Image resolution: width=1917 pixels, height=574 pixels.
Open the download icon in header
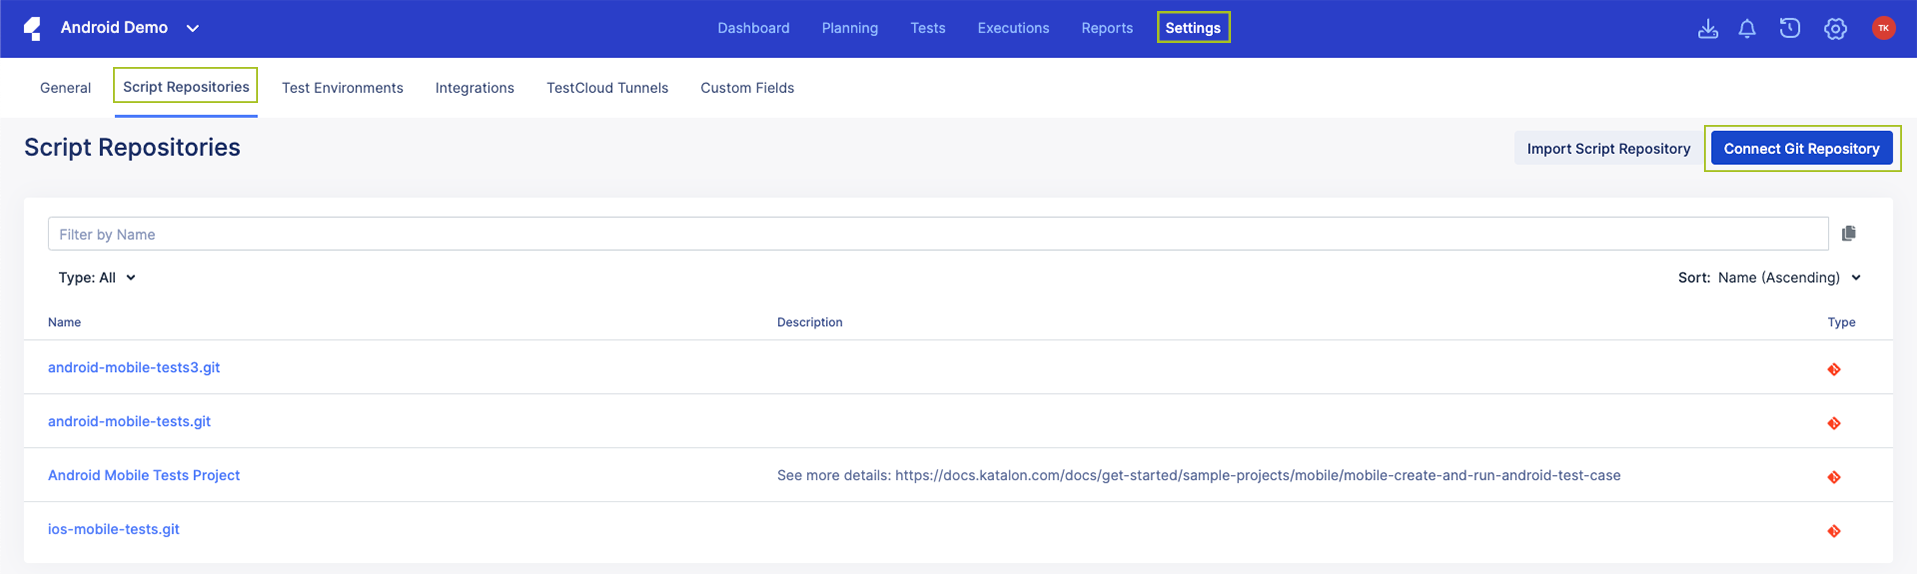1707,29
